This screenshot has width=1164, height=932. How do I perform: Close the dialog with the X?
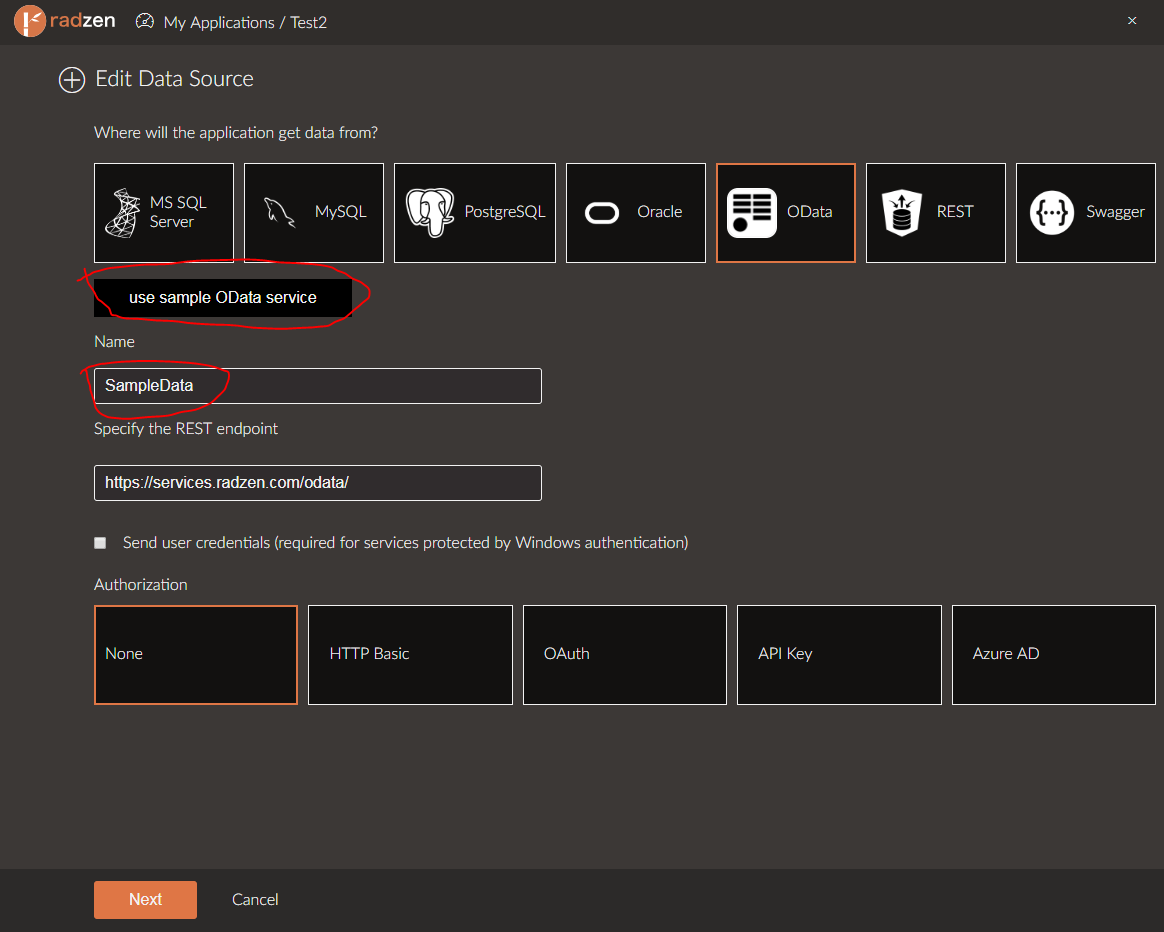(x=1132, y=21)
